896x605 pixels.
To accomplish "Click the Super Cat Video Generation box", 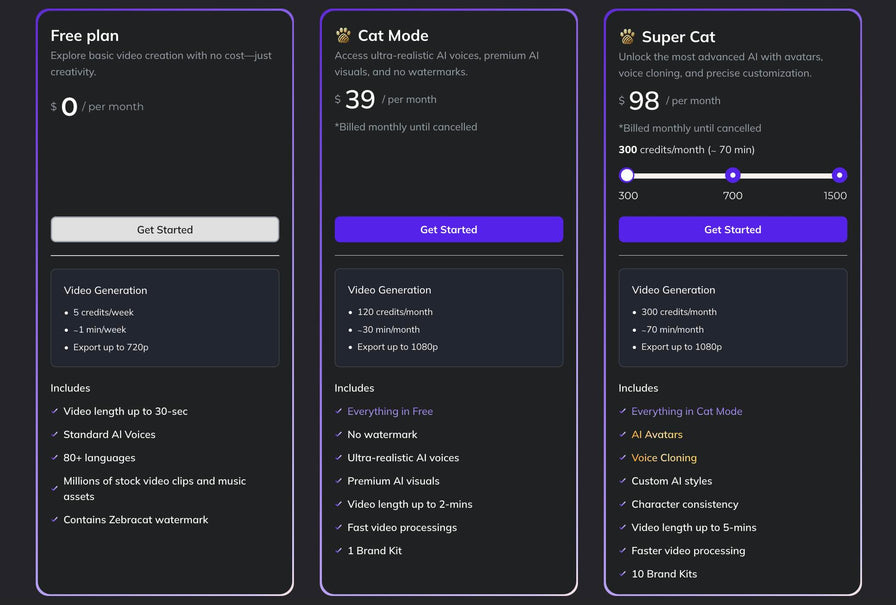I will tap(733, 317).
